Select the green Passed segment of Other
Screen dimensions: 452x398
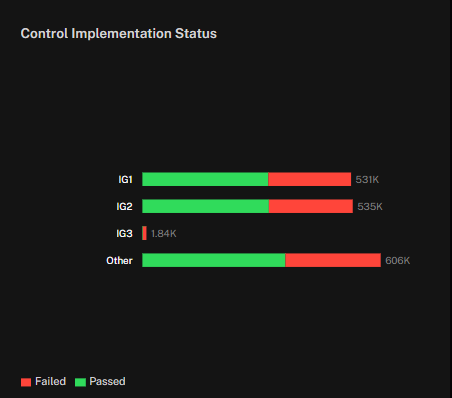pos(214,260)
